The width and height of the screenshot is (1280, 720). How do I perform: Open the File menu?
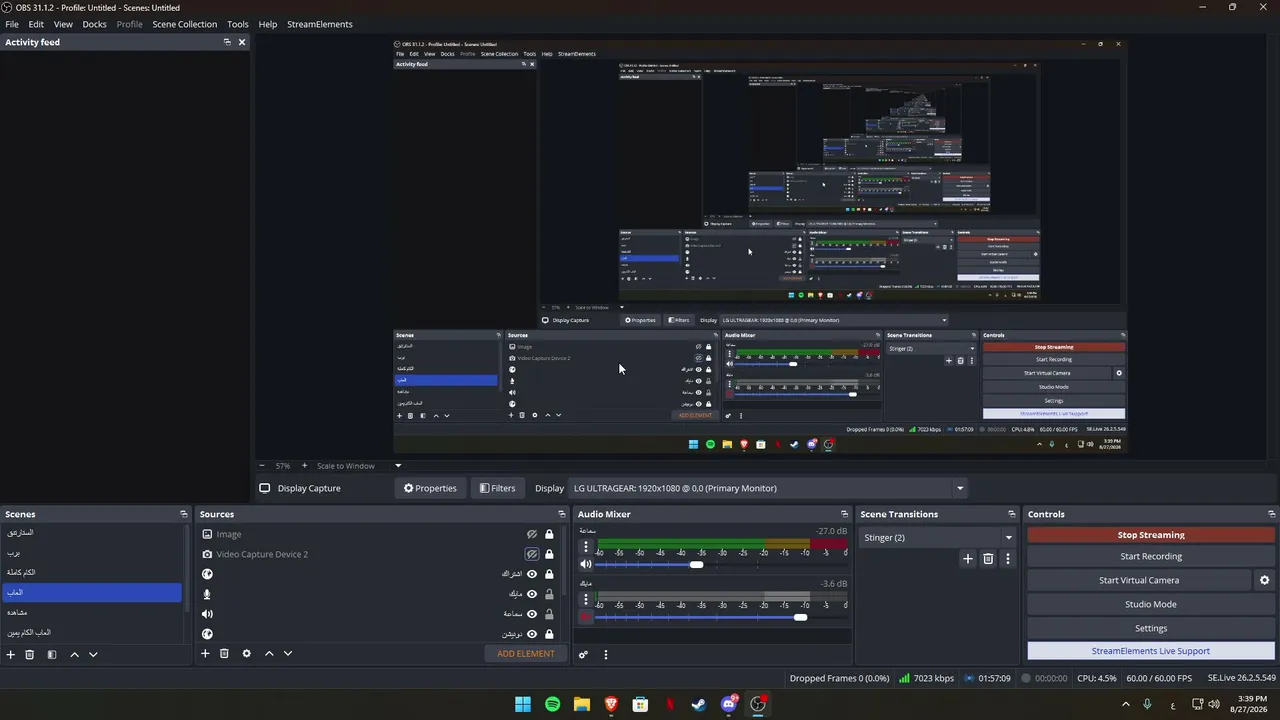point(12,24)
